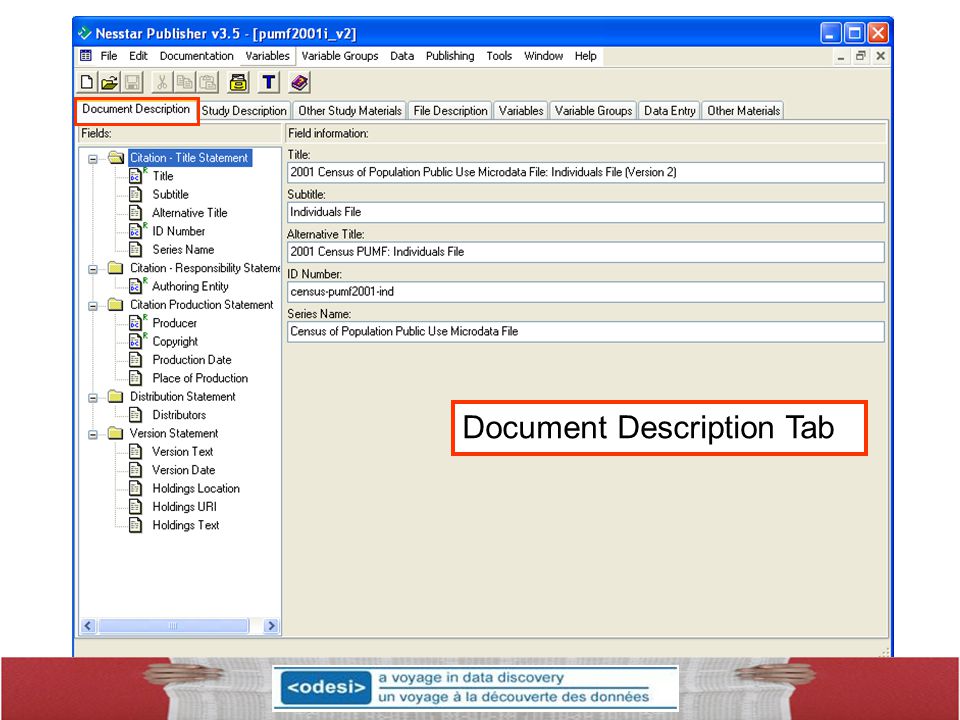Open the File menu
Viewport: 960px width, 720px height.
click(109, 56)
